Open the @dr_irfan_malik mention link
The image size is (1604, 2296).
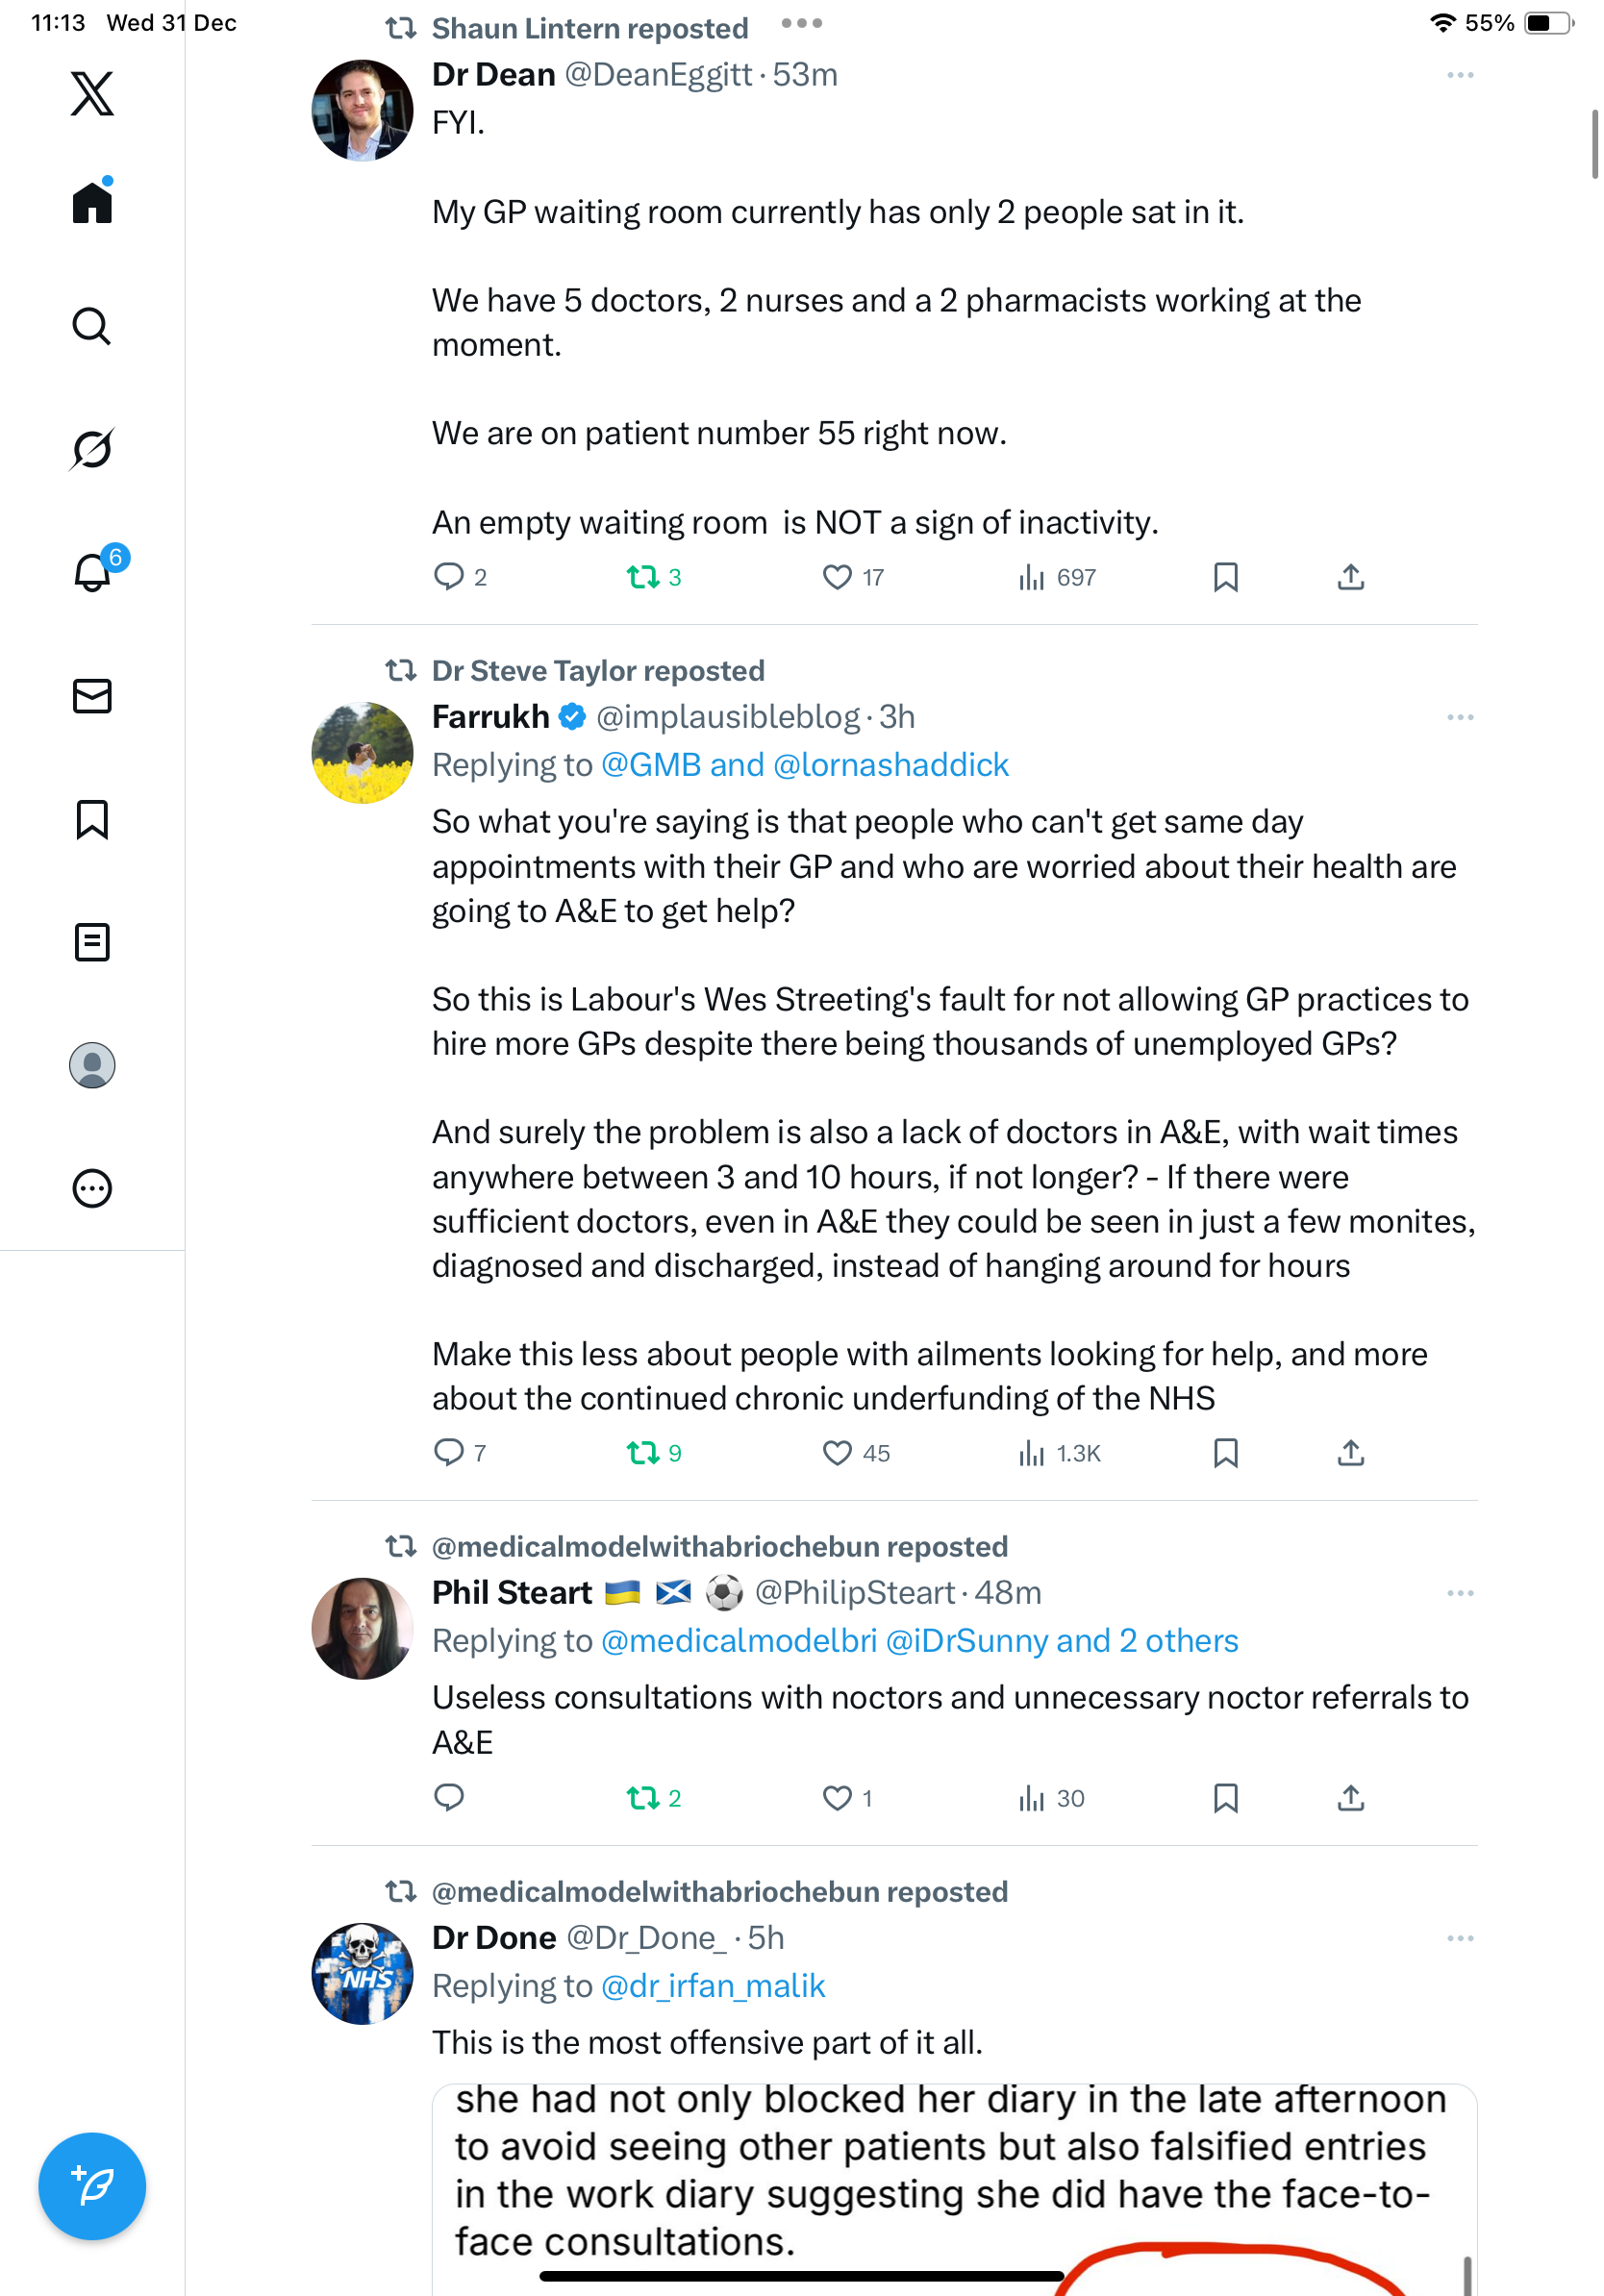click(x=712, y=1986)
